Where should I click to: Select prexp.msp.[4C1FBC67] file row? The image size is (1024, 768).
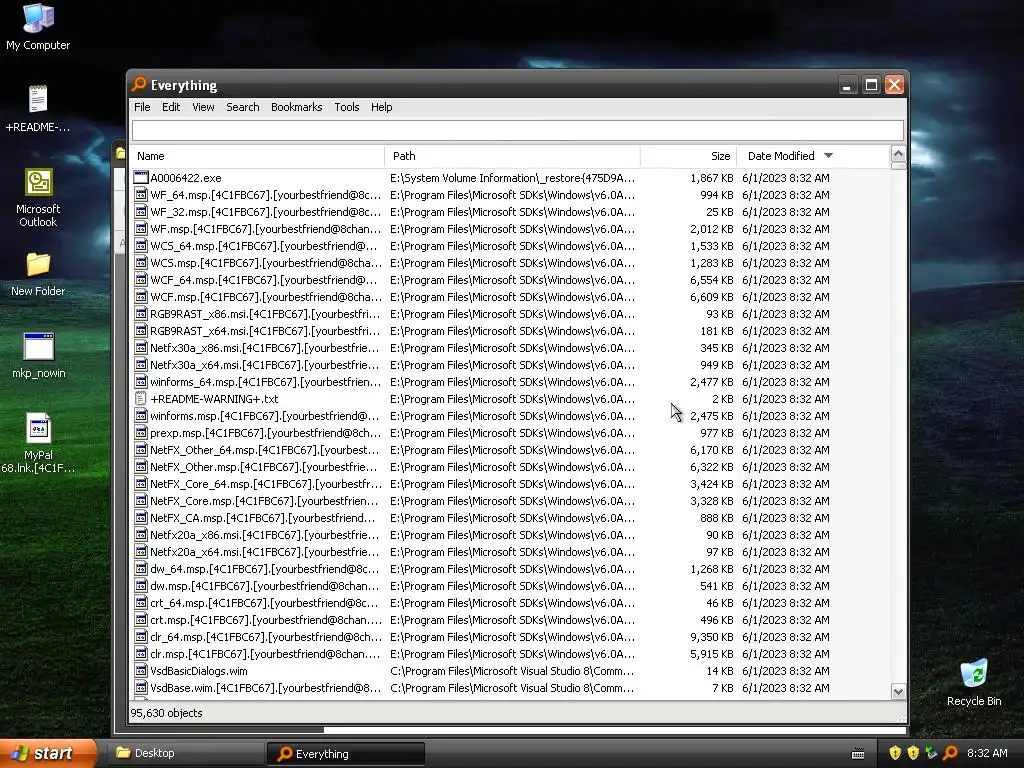point(511,432)
